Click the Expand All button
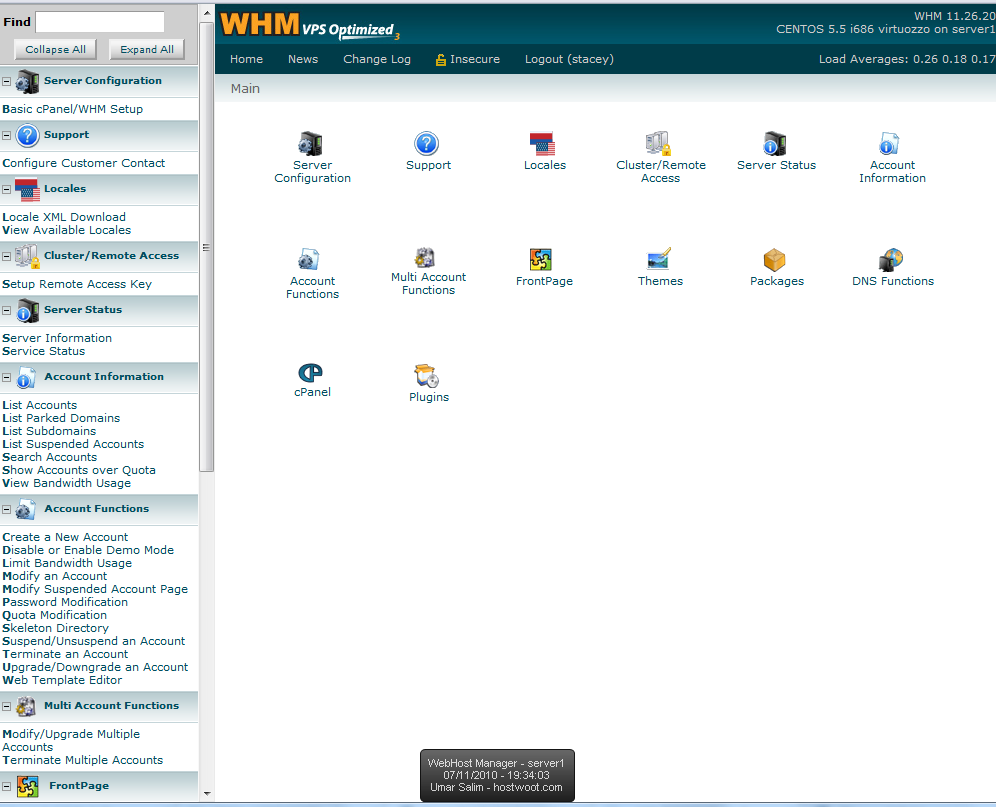Viewport: 996px width, 807px height. click(147, 50)
